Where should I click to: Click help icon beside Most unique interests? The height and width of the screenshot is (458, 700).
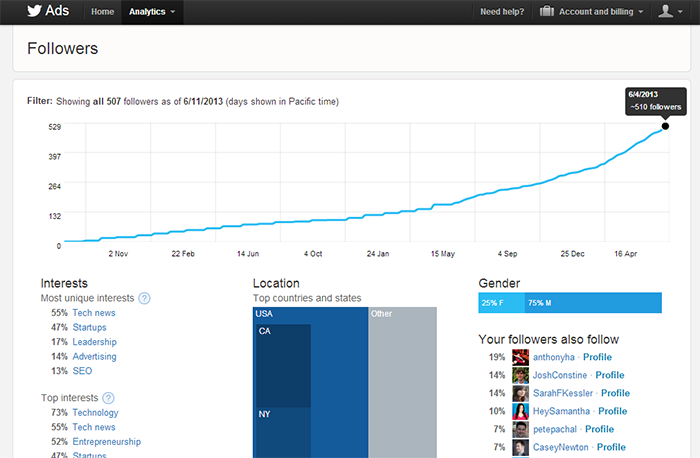point(145,298)
